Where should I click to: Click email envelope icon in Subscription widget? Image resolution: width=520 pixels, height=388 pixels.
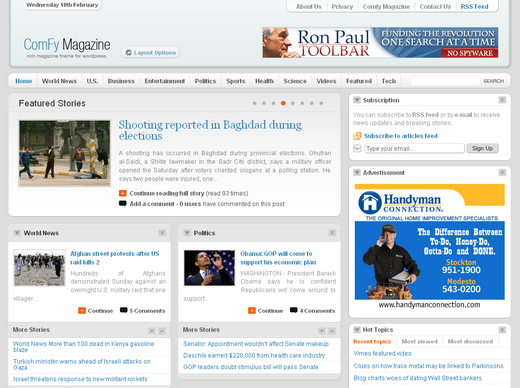coord(357,148)
